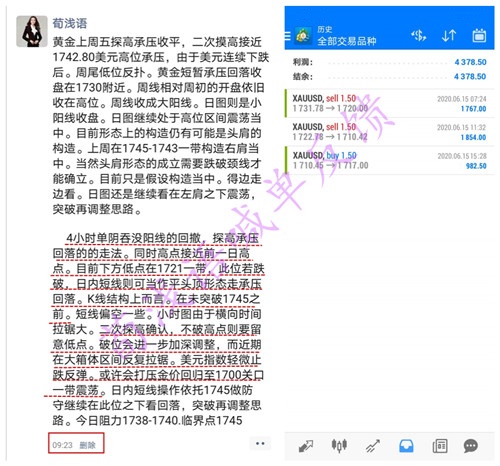Open the chat Messages tab icon
Image resolution: width=500 pixels, height=466 pixels.
point(471,446)
